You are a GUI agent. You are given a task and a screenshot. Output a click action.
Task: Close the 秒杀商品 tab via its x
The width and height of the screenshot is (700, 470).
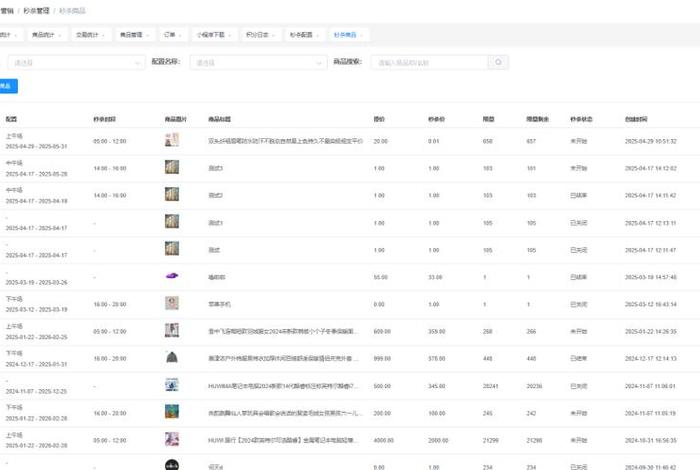coord(362,35)
